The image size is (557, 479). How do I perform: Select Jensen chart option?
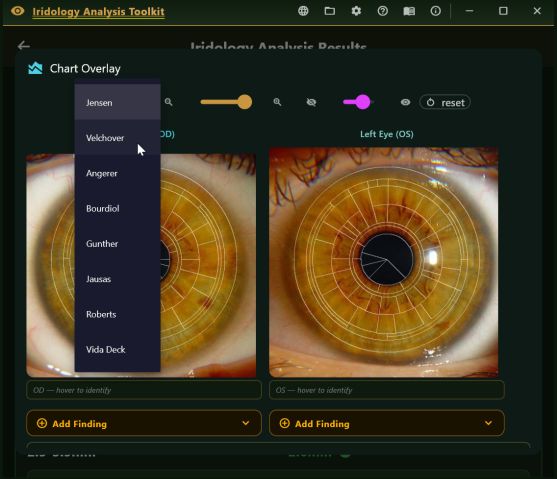click(x=118, y=102)
